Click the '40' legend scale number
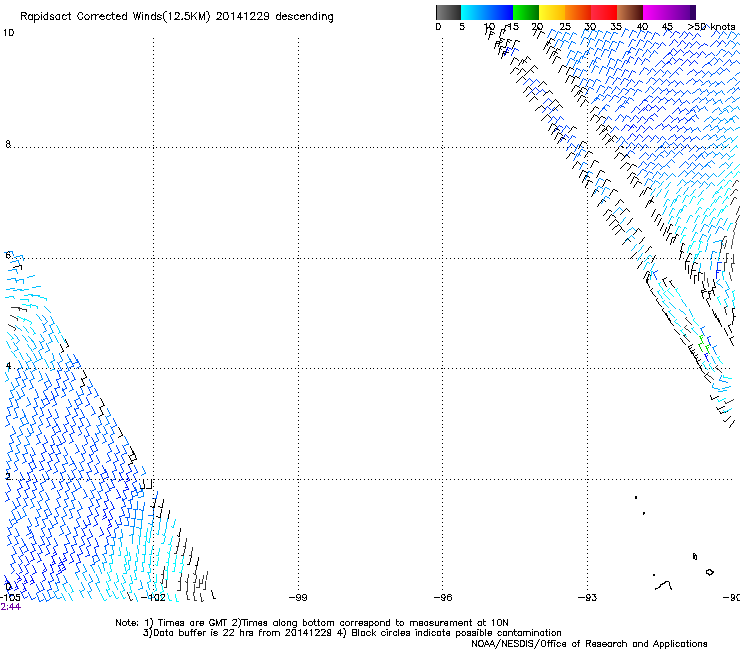The image size is (740, 650). [x=642, y=27]
